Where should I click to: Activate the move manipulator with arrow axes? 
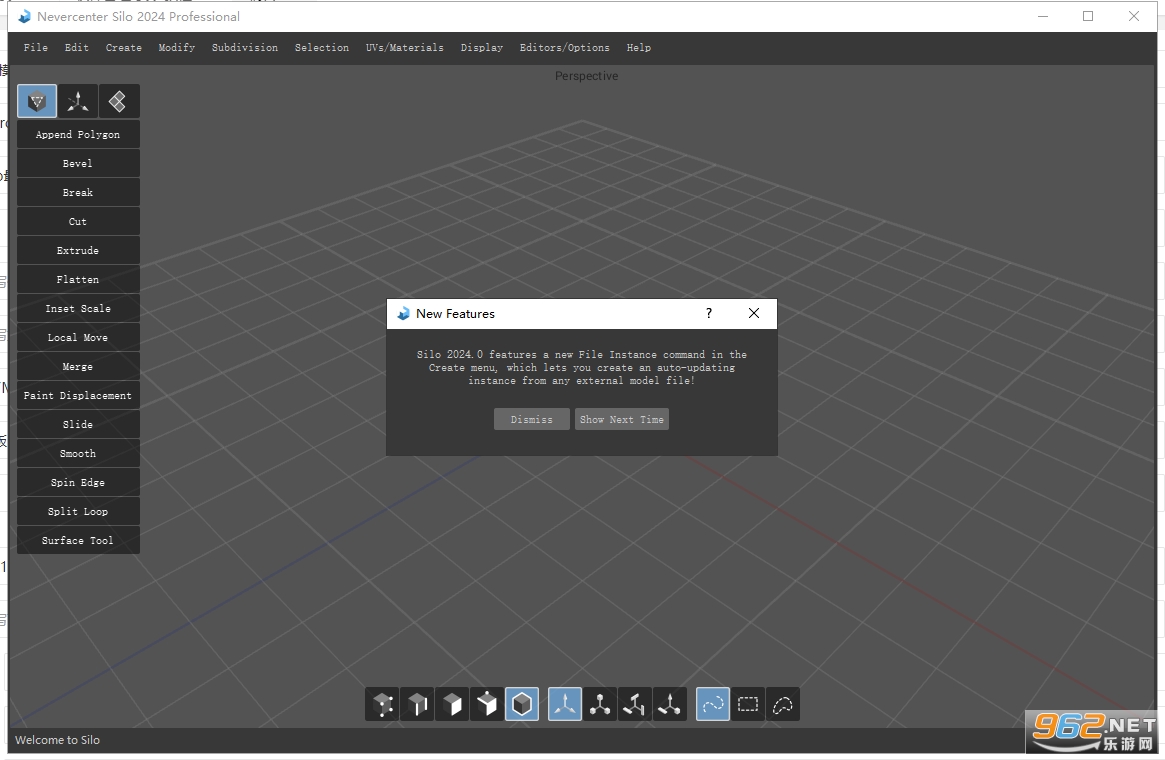(x=565, y=704)
